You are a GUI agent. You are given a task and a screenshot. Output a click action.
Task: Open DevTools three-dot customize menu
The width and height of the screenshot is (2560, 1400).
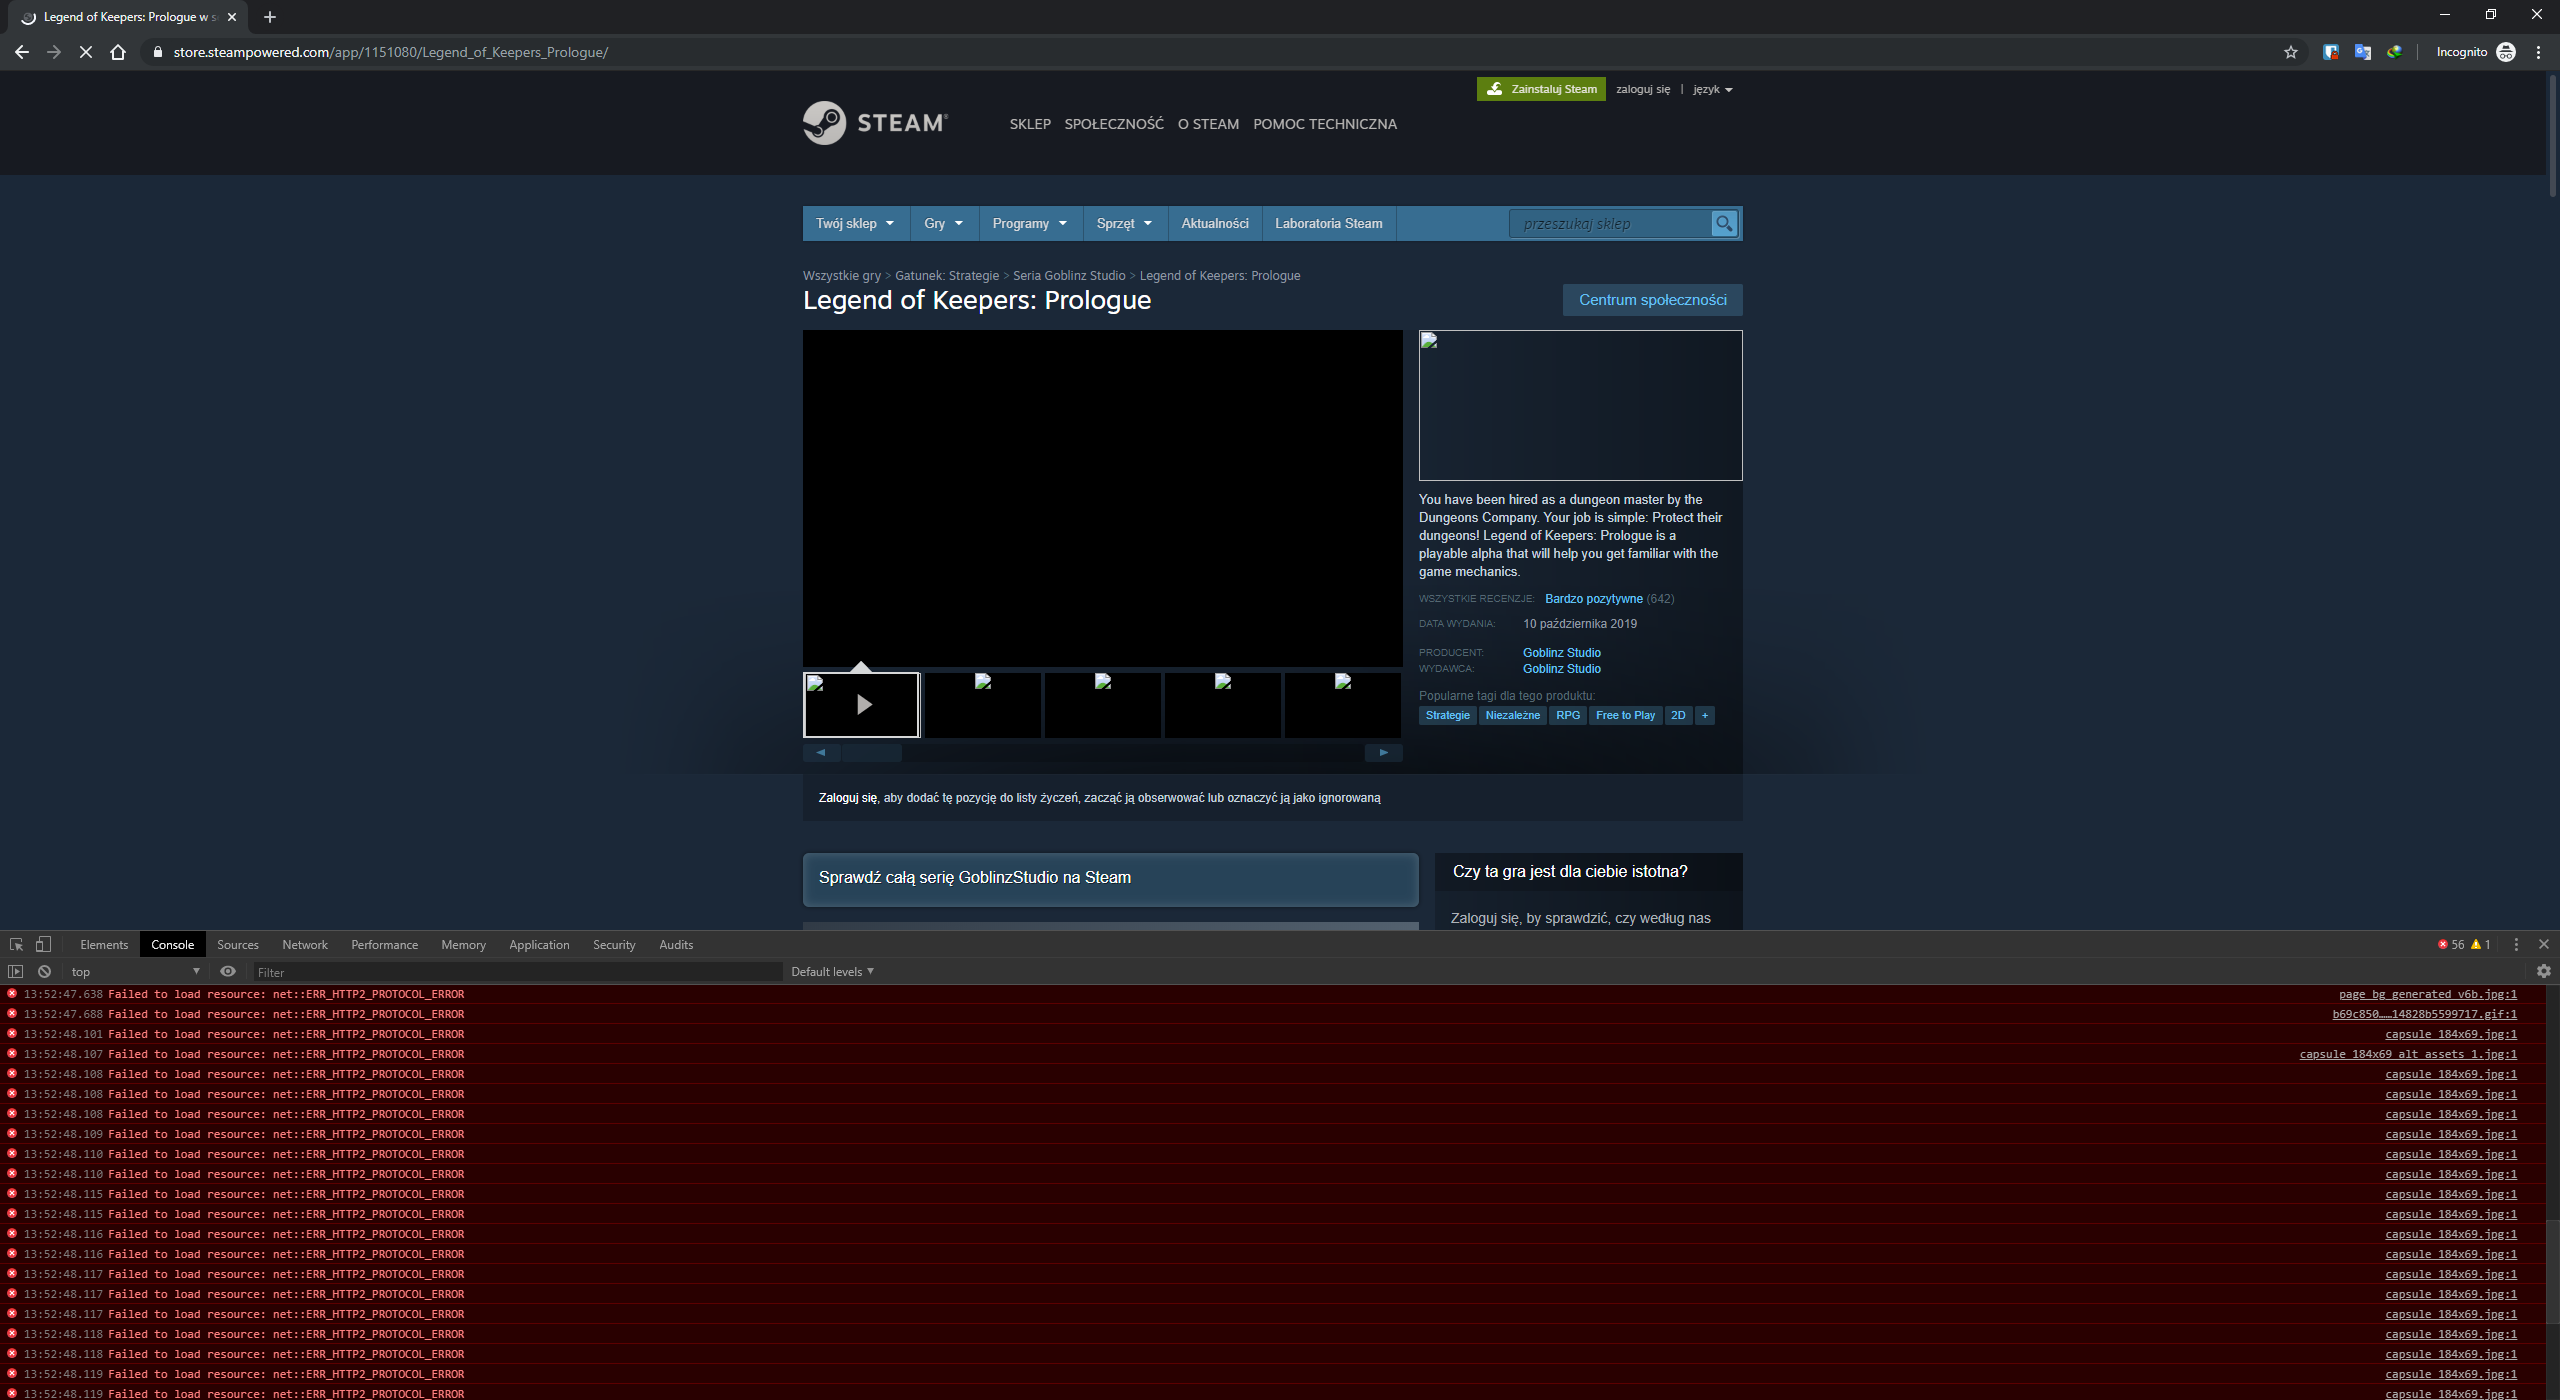pyautogui.click(x=2516, y=944)
